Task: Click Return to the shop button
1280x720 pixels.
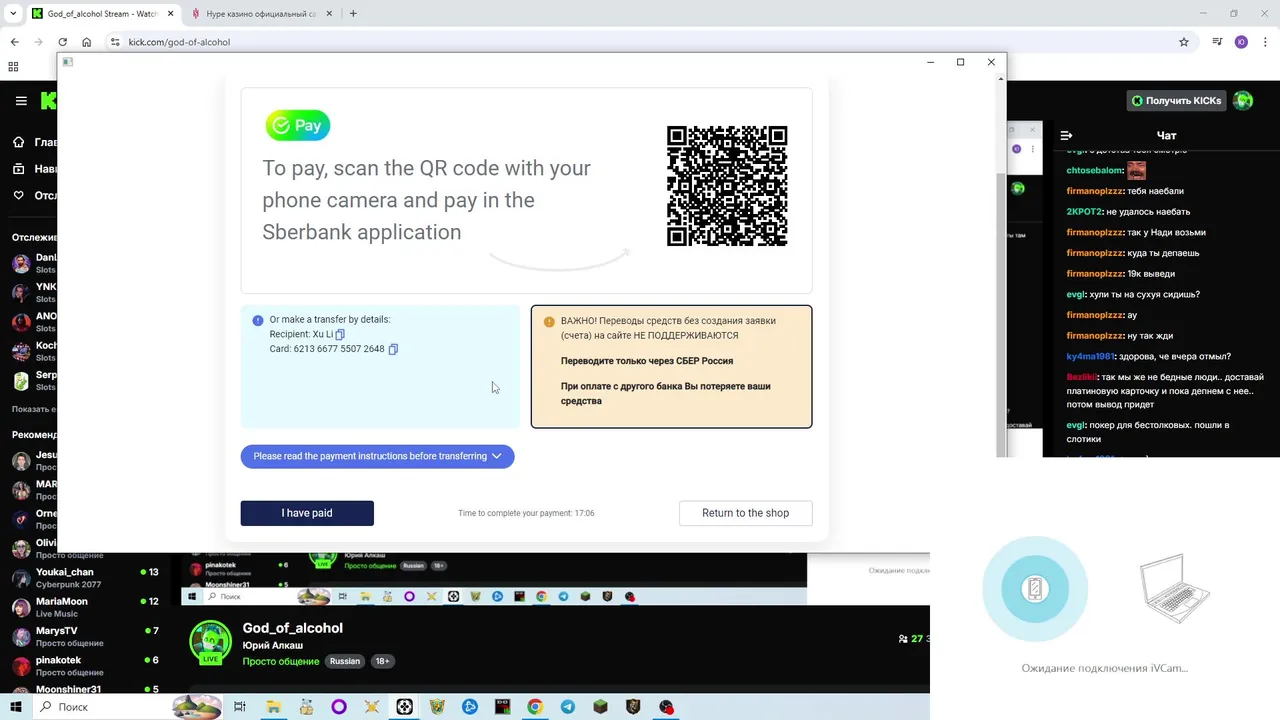Action: click(745, 513)
